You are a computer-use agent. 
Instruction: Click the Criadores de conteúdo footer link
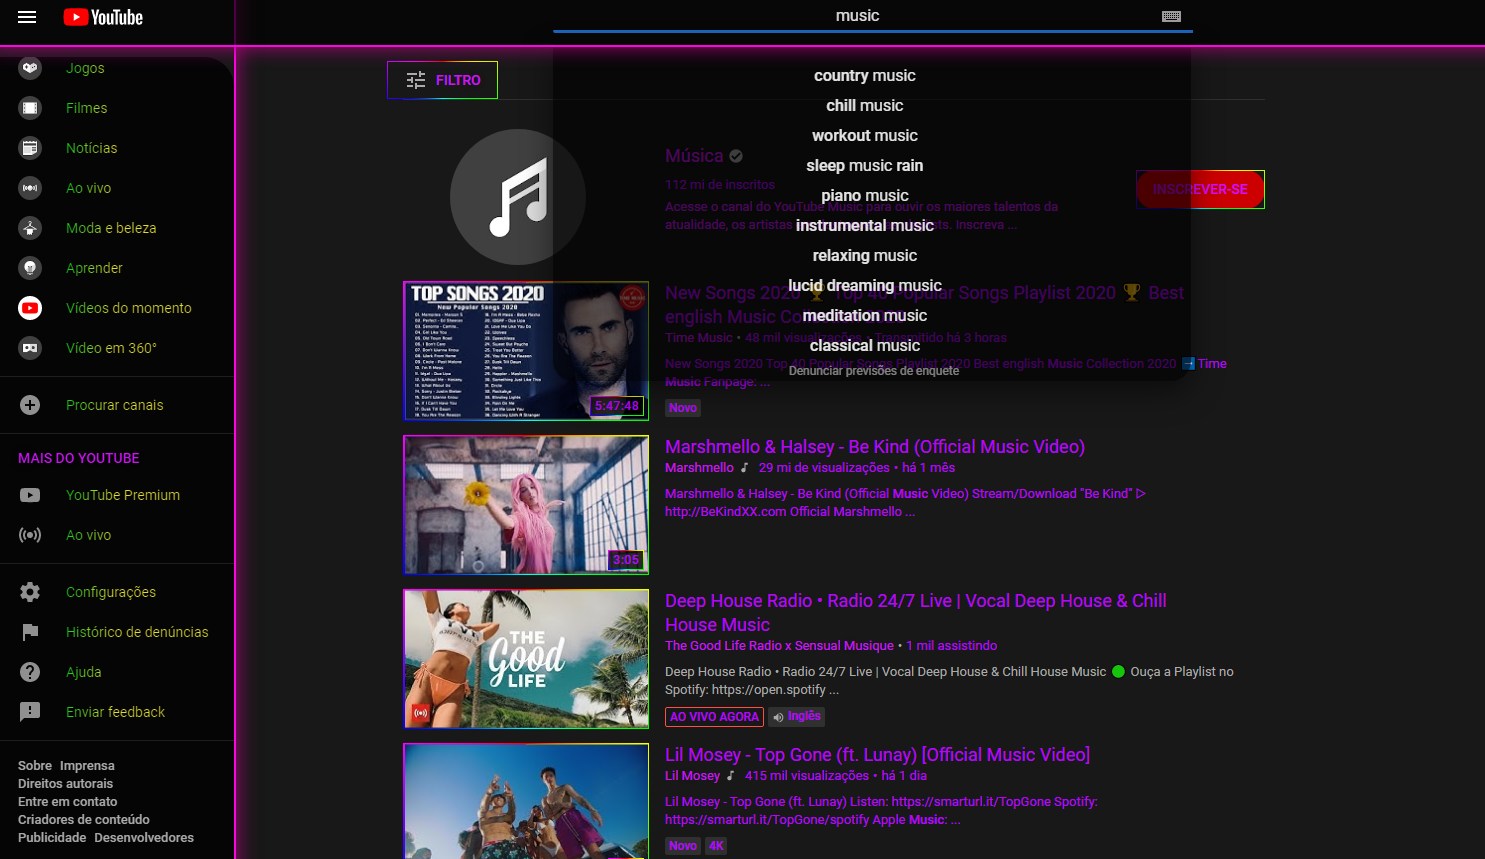point(84,820)
